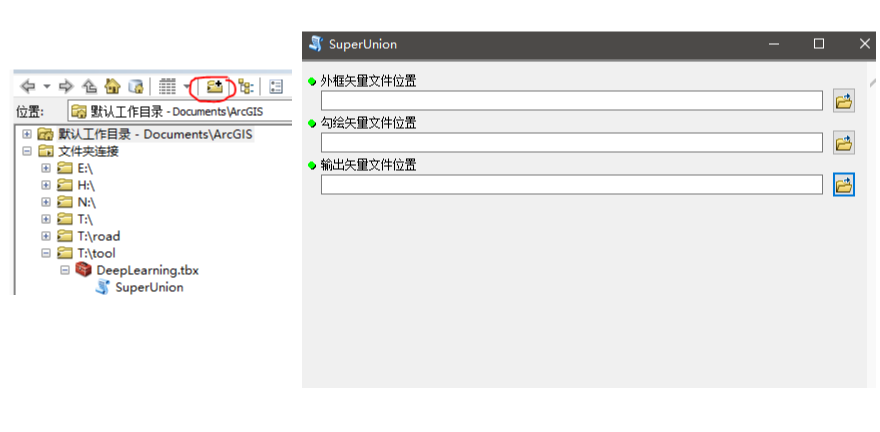Browse for 勾绘矢量文件位置 file

[x=843, y=143]
